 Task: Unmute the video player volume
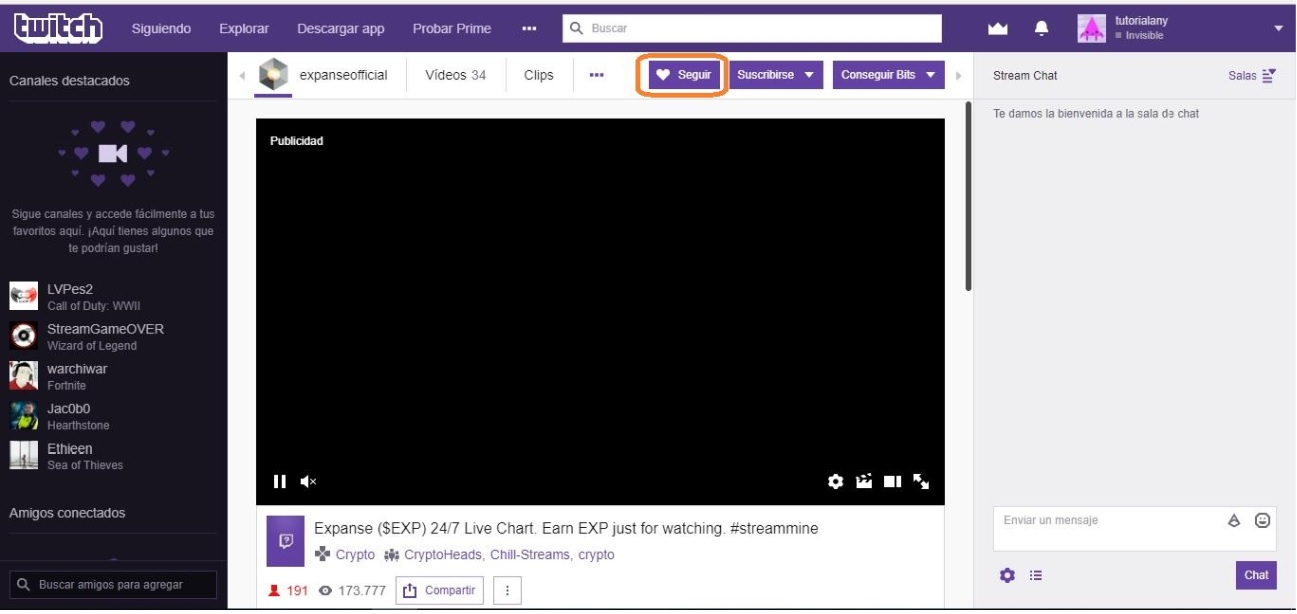(x=308, y=482)
